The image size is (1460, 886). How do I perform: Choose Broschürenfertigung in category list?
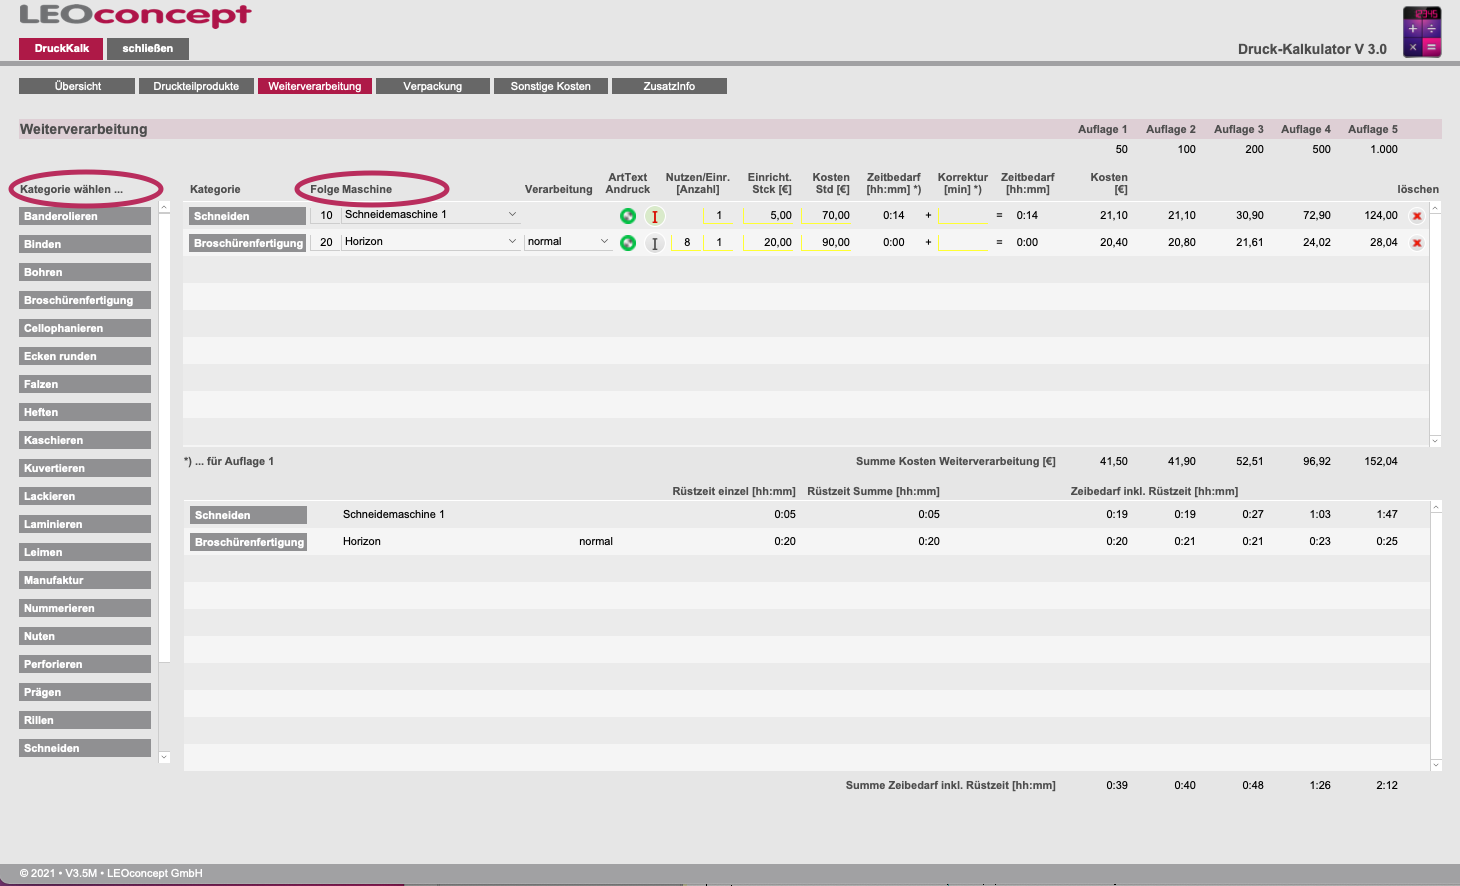[x=85, y=300]
